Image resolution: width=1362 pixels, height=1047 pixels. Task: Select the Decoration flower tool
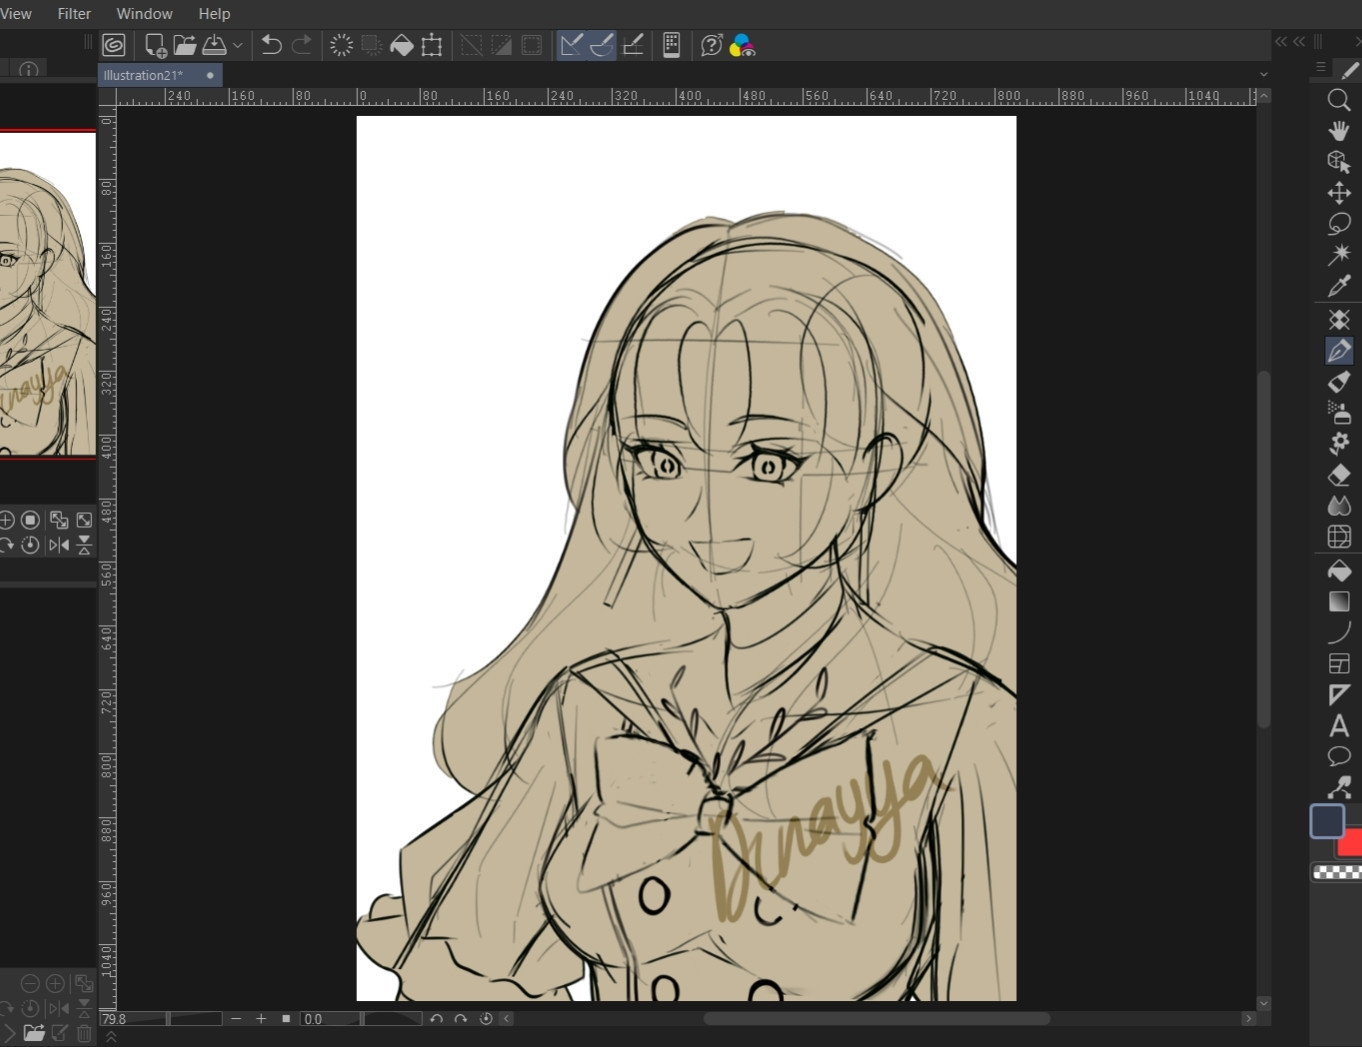1339,443
